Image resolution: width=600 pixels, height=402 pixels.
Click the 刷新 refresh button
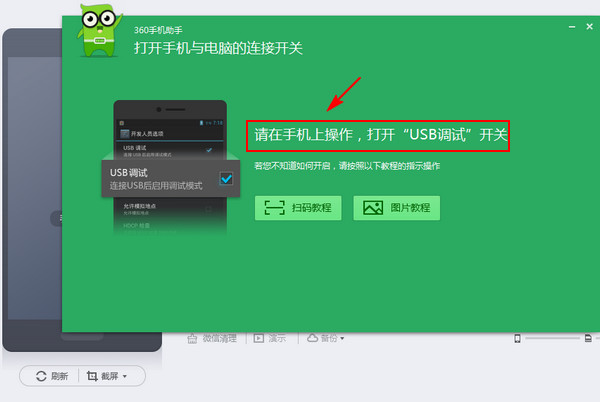tap(52, 376)
